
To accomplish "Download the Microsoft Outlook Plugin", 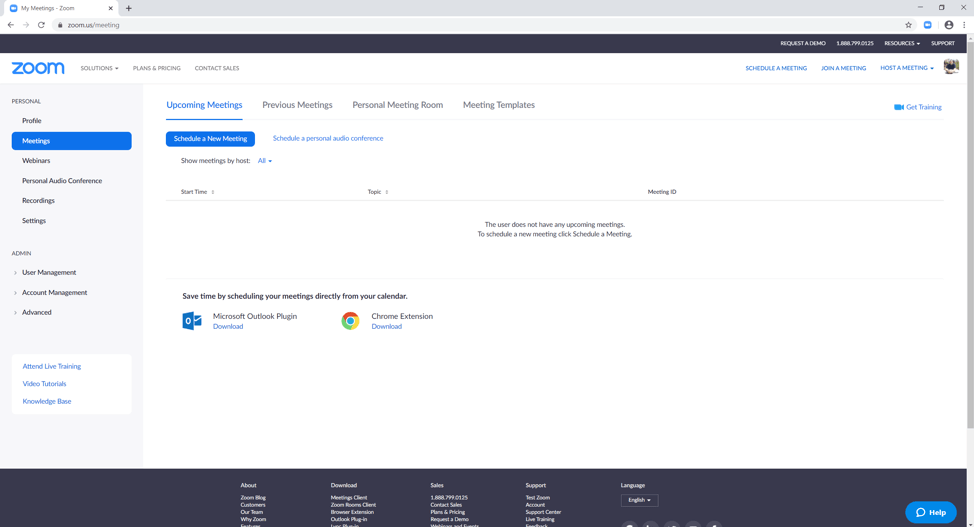I will (228, 327).
